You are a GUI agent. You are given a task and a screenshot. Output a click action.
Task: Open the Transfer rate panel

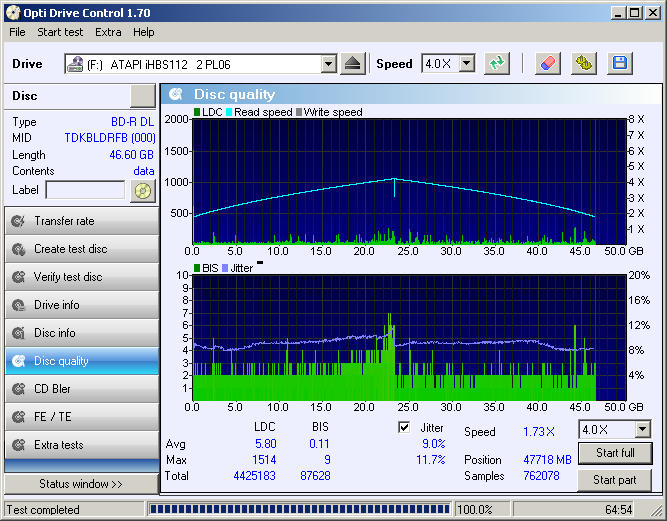point(82,221)
